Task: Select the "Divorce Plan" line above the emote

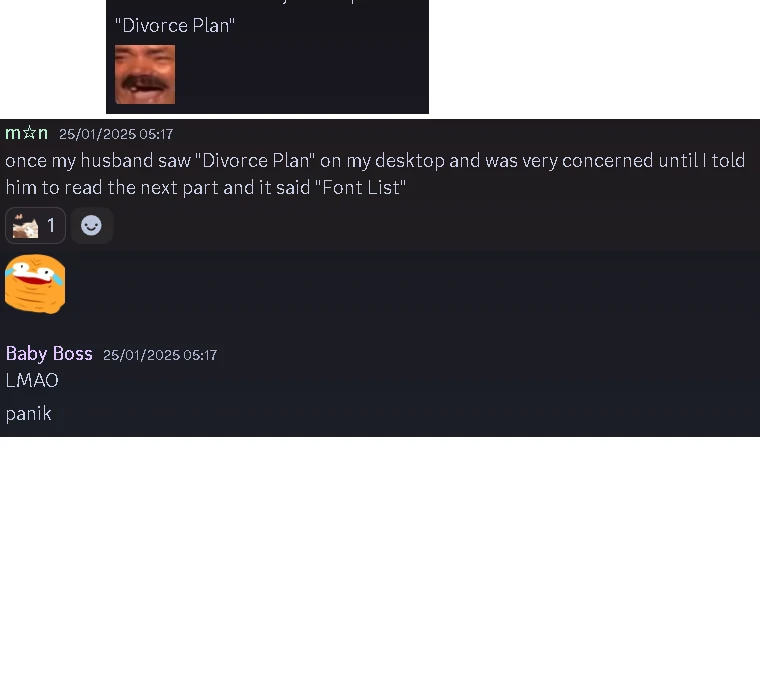Action: tap(175, 26)
